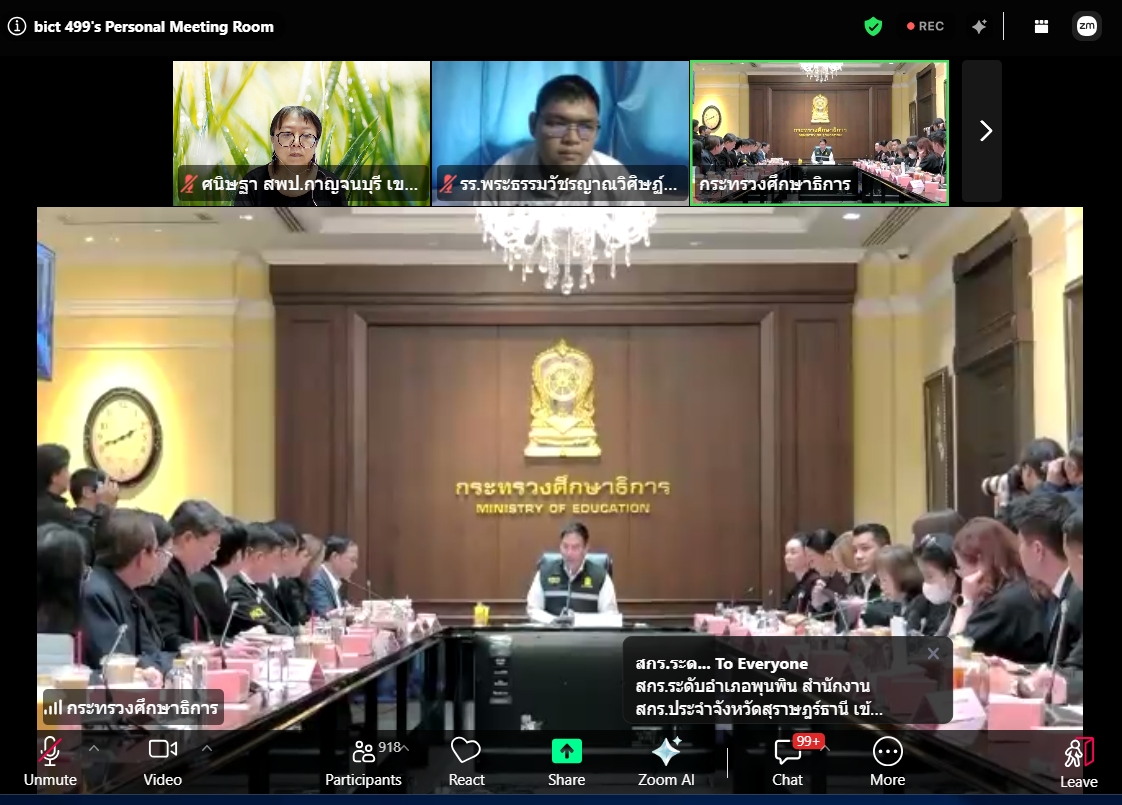Select the สนิษฐา สพป.กาญจนบุรี video thumbnail
The width and height of the screenshot is (1122, 805).
coord(301,133)
